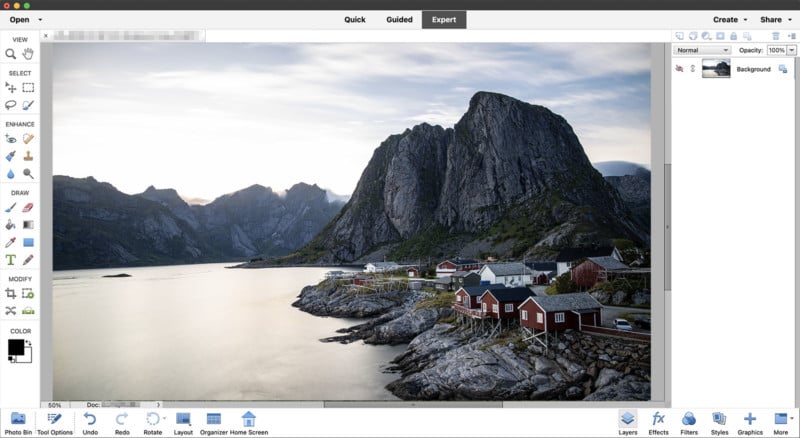
Task: Click the delete layer trash icon
Action: click(x=775, y=36)
